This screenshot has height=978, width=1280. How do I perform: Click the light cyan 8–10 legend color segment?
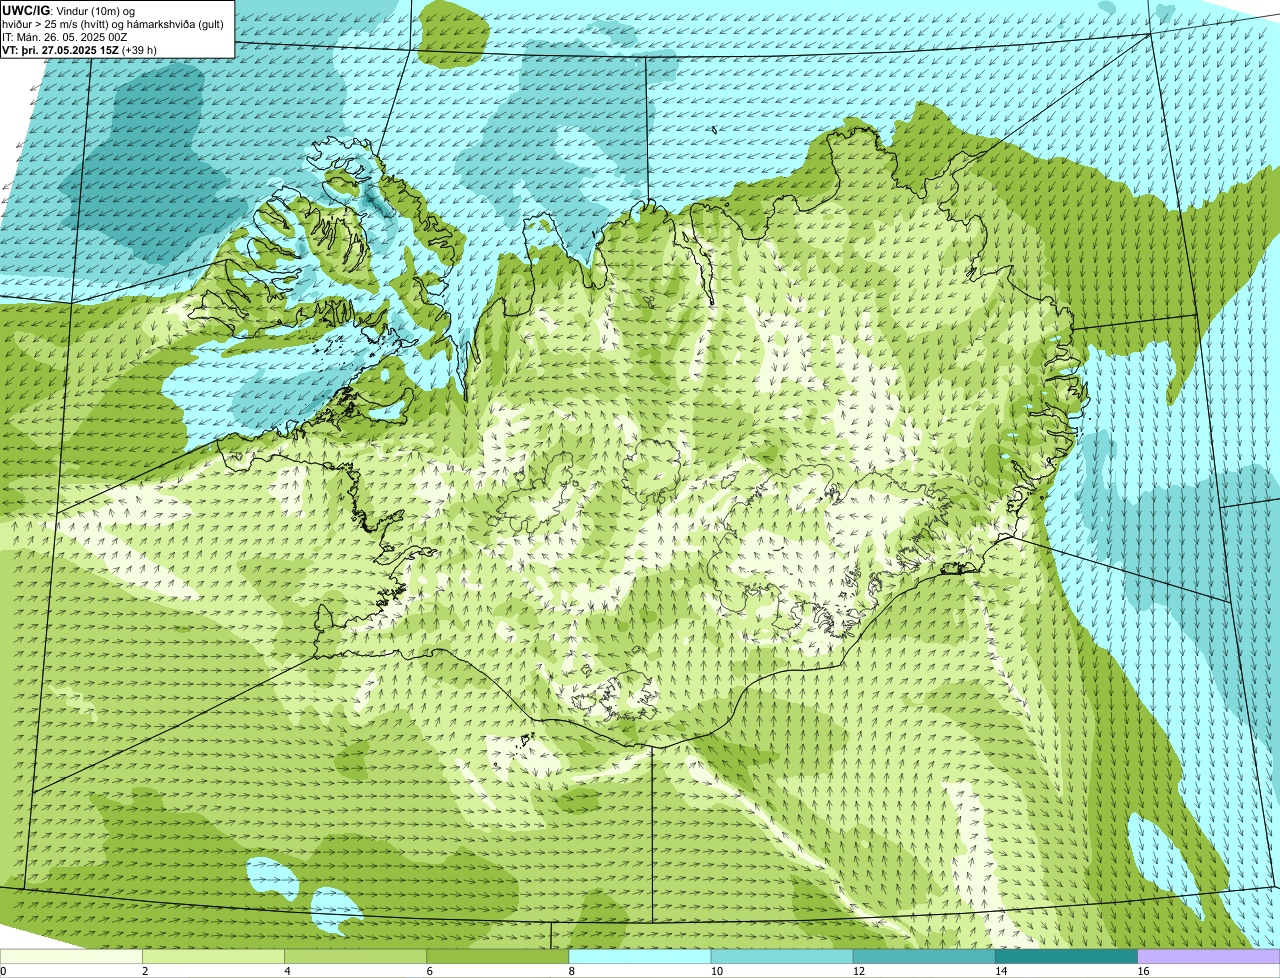(x=640, y=957)
